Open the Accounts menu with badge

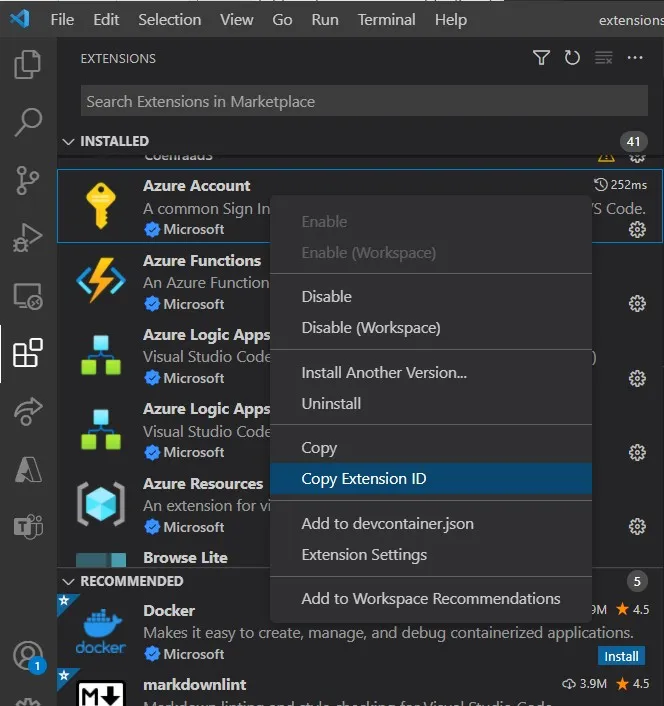click(28, 656)
